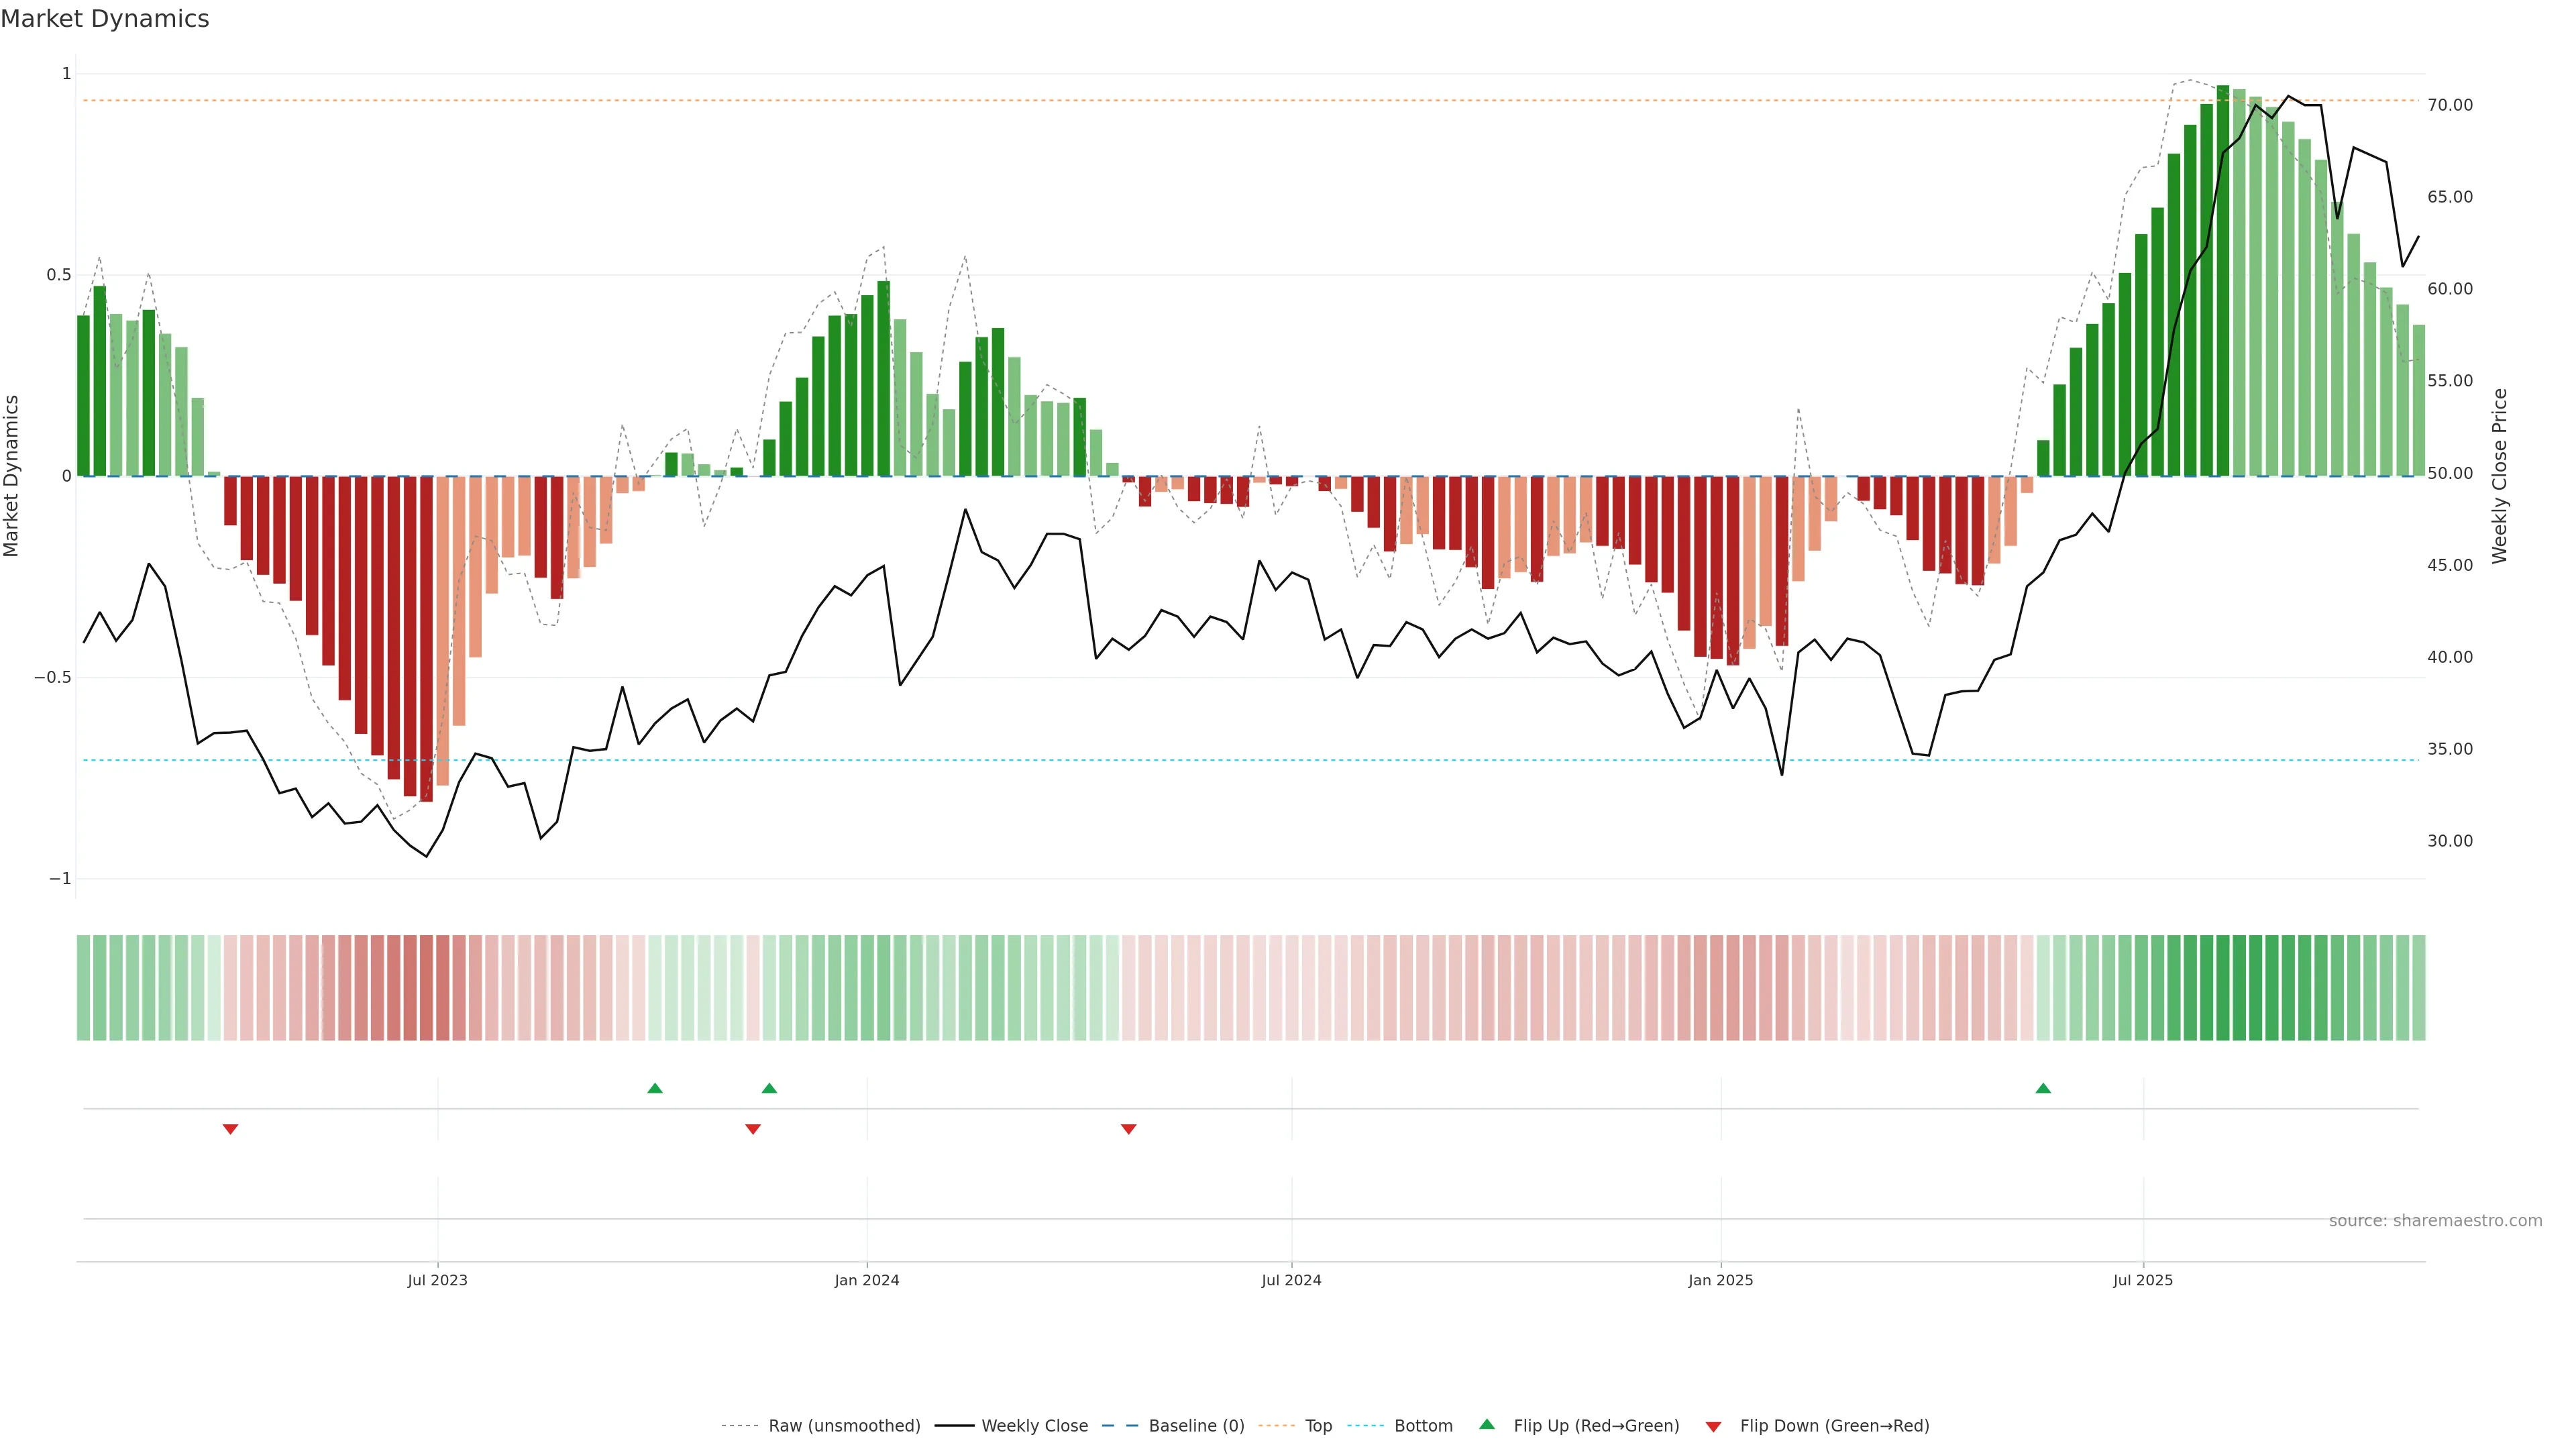This screenshot has height=1449, width=2576.
Task: Click the sharemaestro.com source text
Action: 2435,1221
